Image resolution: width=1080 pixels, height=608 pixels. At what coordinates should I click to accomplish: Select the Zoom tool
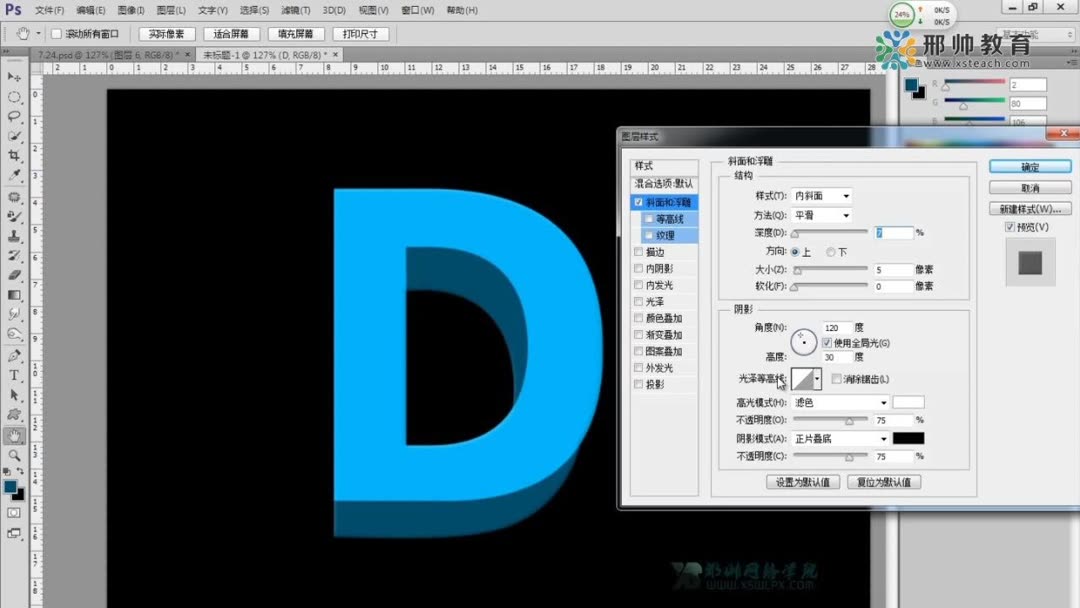[x=14, y=457]
